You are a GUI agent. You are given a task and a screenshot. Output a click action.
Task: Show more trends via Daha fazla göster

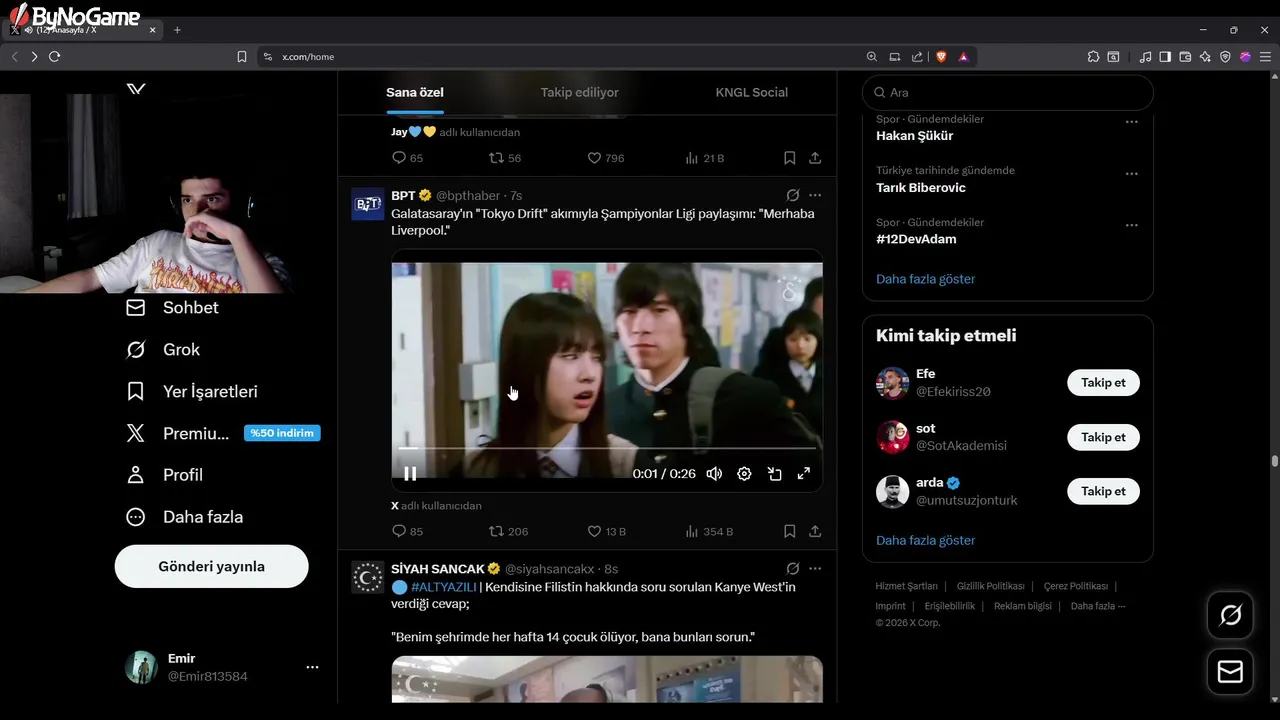point(926,279)
